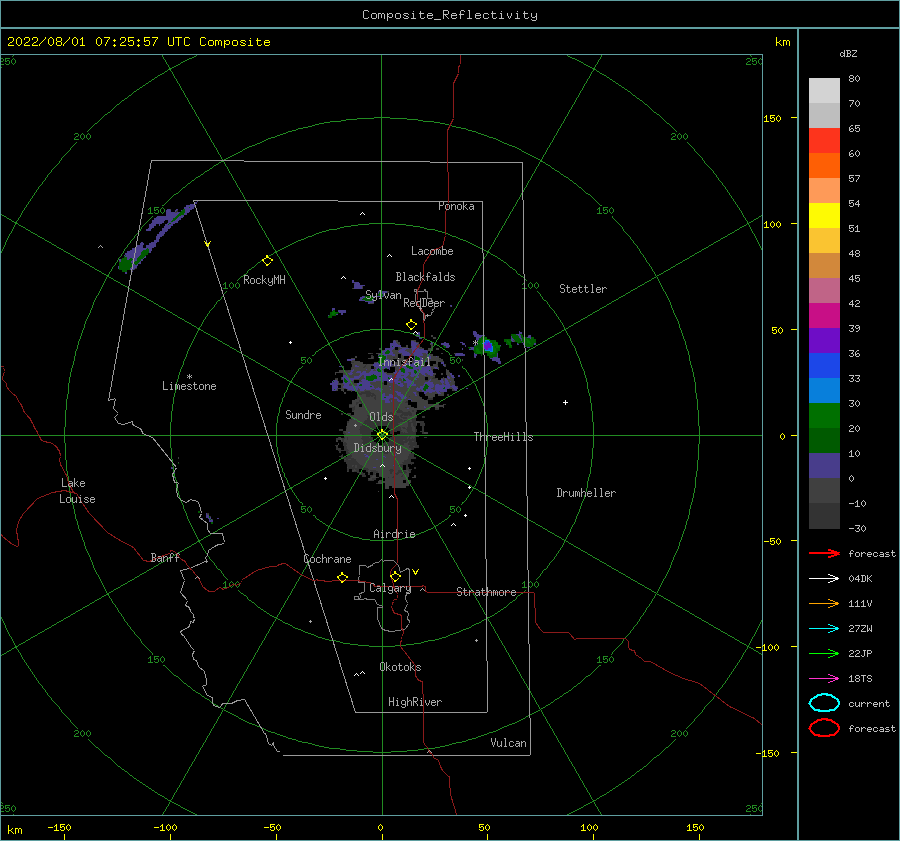The height and width of the screenshot is (841, 900).
Task: Click the Airdrie label
Action: 394,534
